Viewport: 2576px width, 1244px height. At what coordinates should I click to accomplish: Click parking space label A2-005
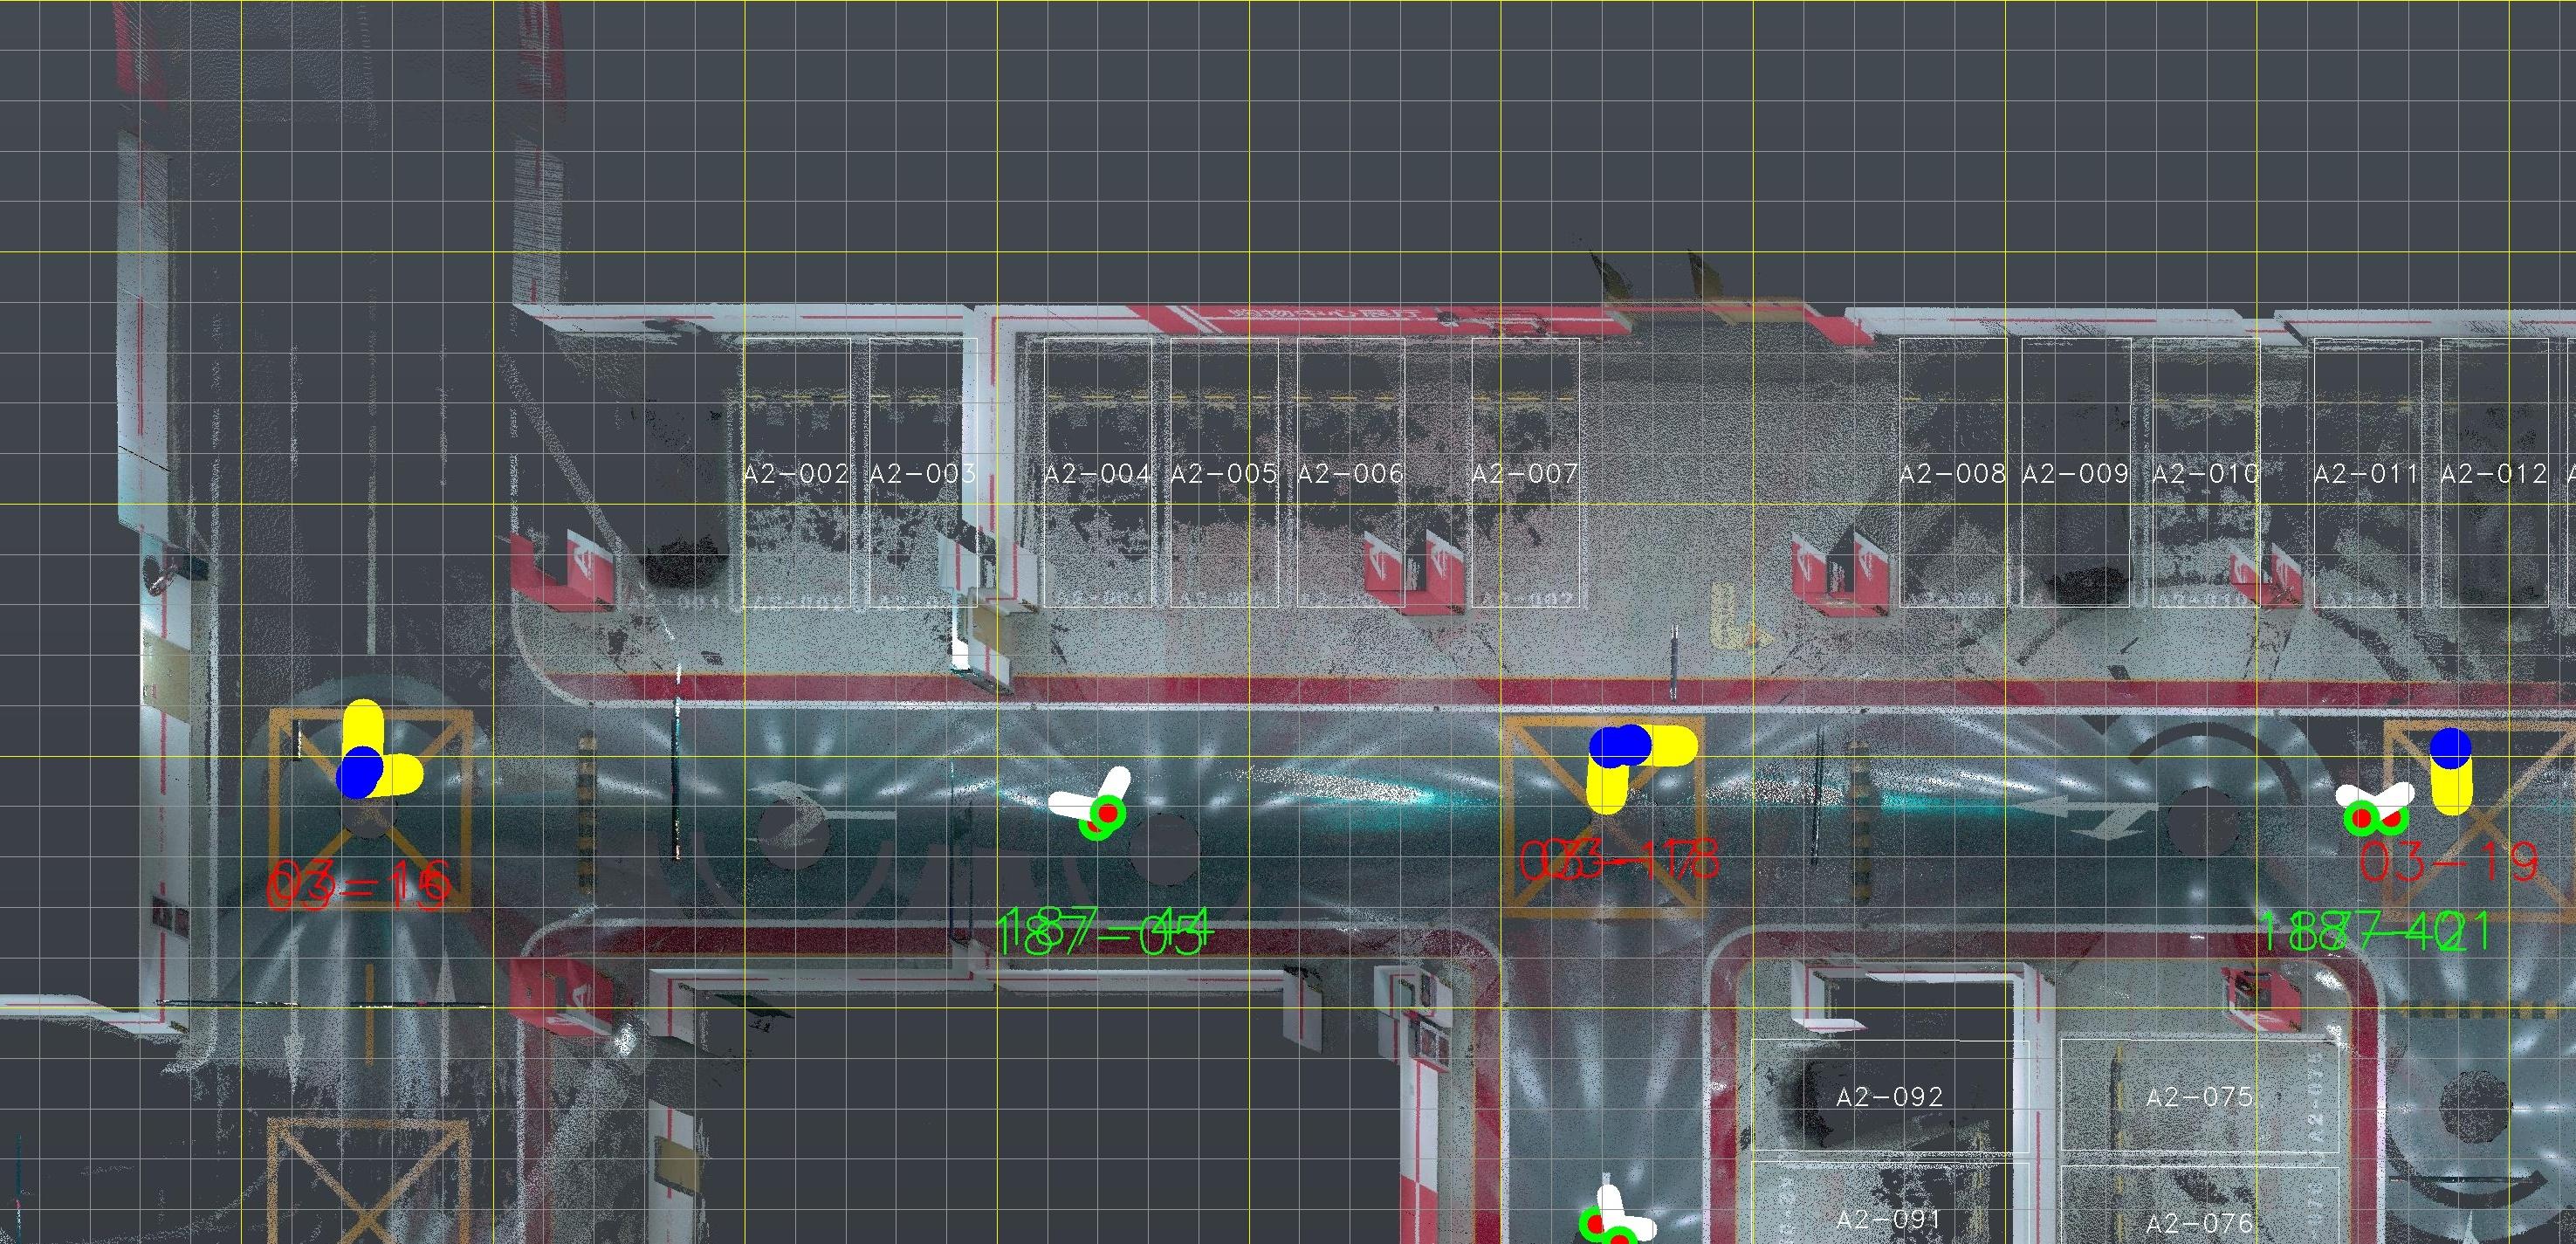pos(1223,474)
